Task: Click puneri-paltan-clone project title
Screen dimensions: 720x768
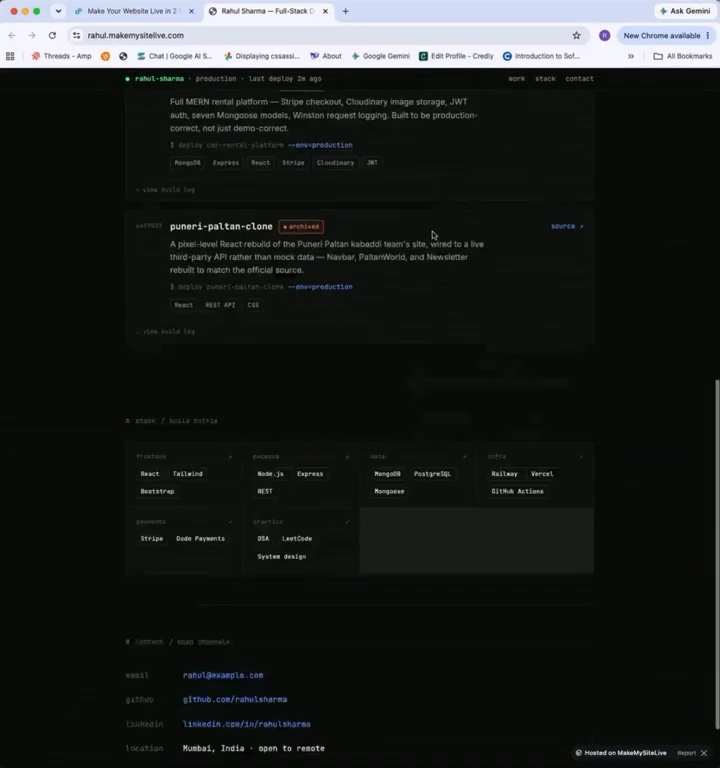Action: click(x=221, y=226)
